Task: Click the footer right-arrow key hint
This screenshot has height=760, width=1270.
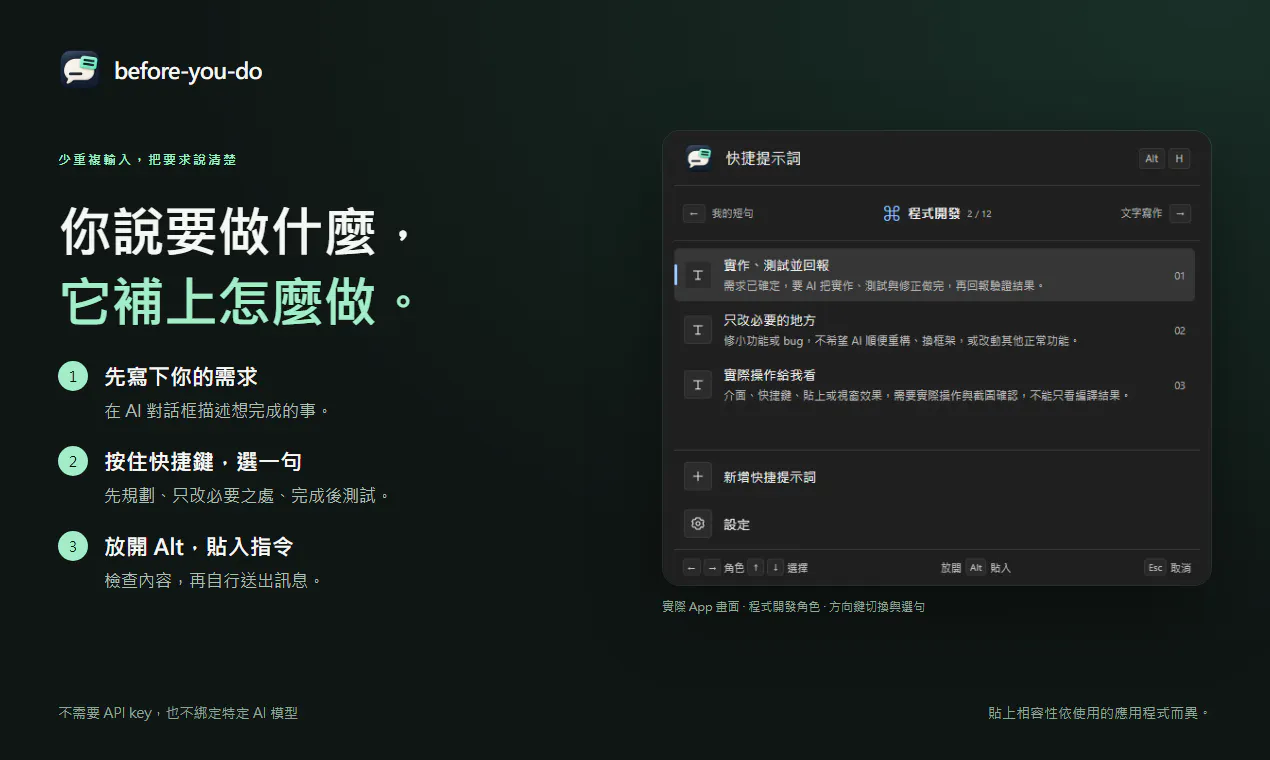Action: click(x=712, y=567)
